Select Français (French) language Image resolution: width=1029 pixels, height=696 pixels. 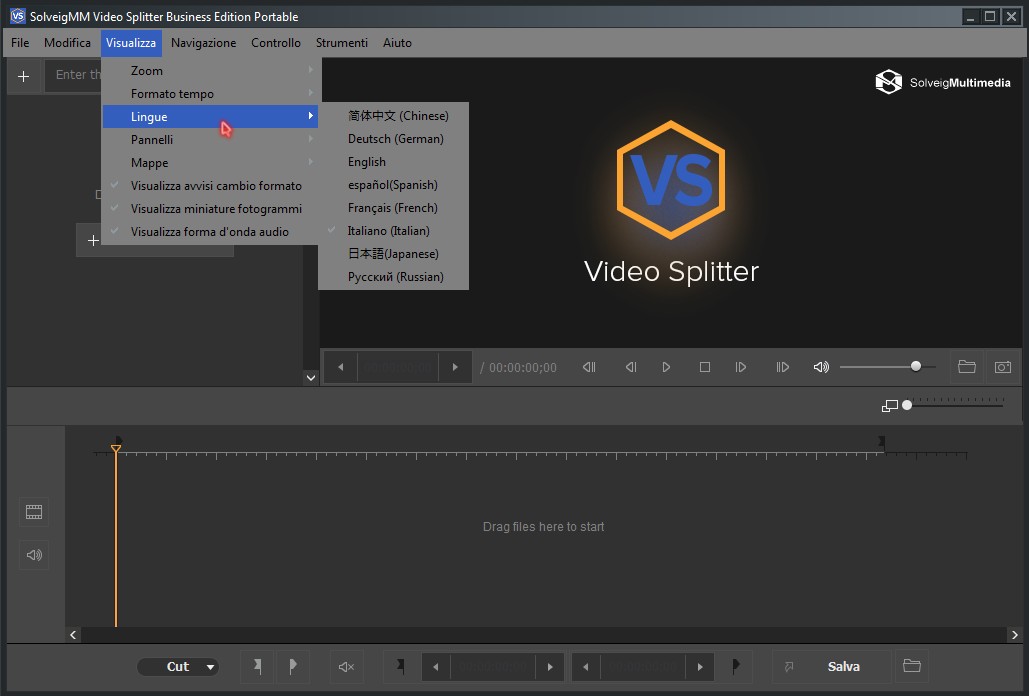tap(394, 207)
